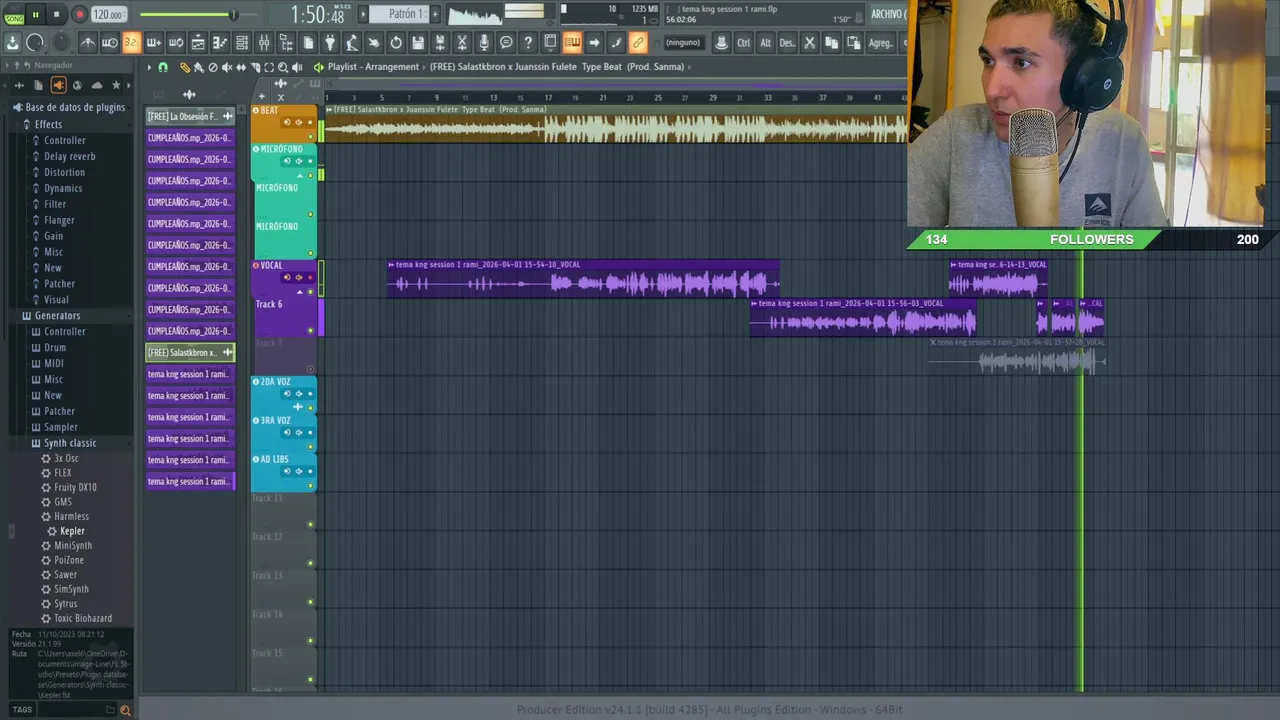Click the playlist timeline at bar 25
The image size is (1280, 720).
click(x=658, y=97)
